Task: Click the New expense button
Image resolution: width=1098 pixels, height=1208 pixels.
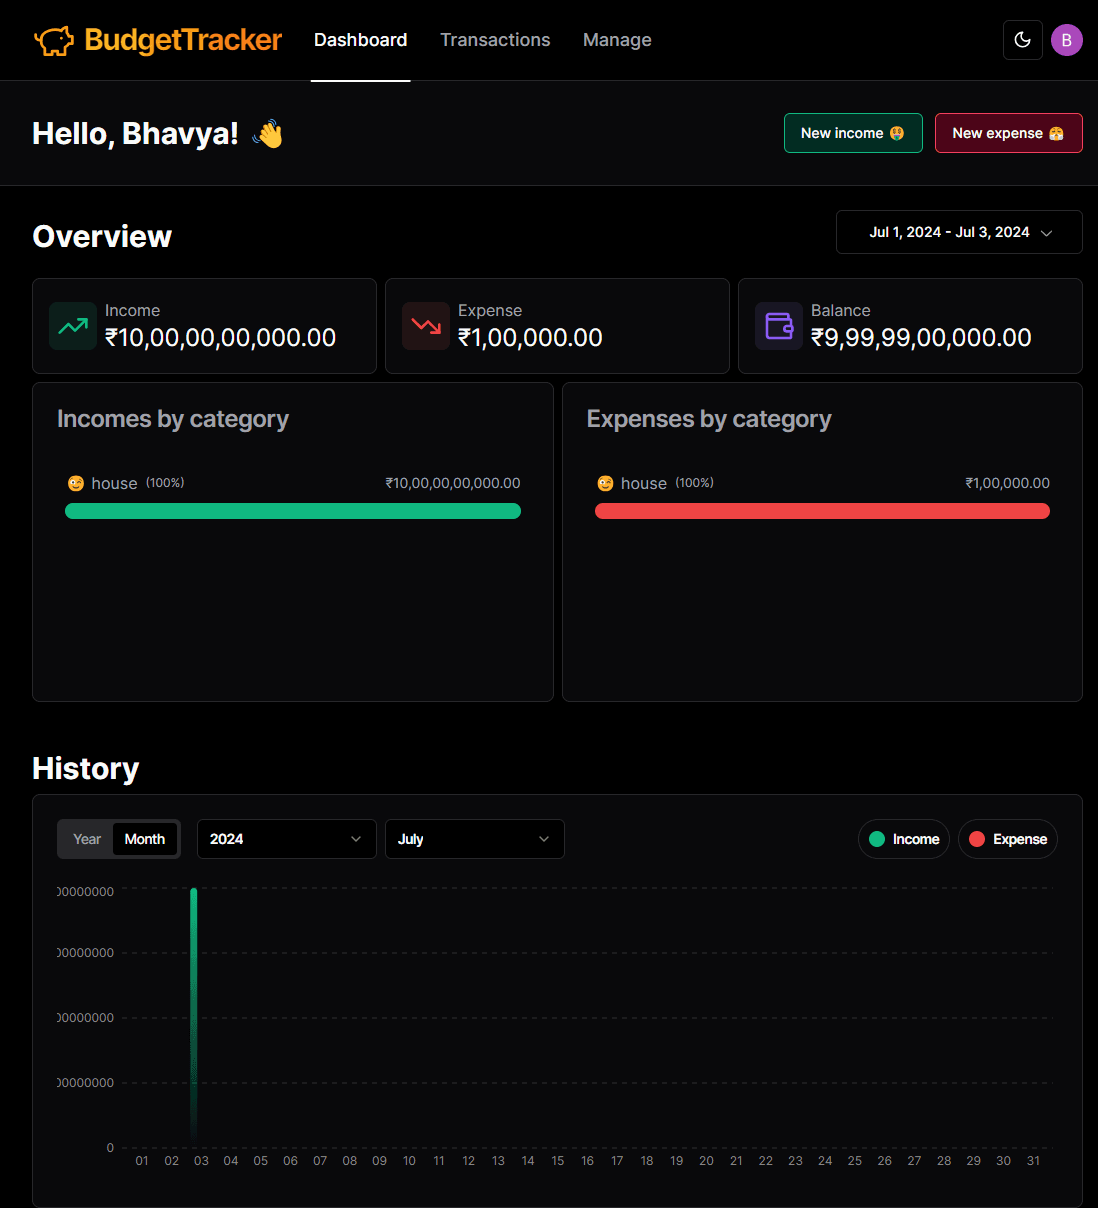Action: pyautogui.click(x=1008, y=133)
